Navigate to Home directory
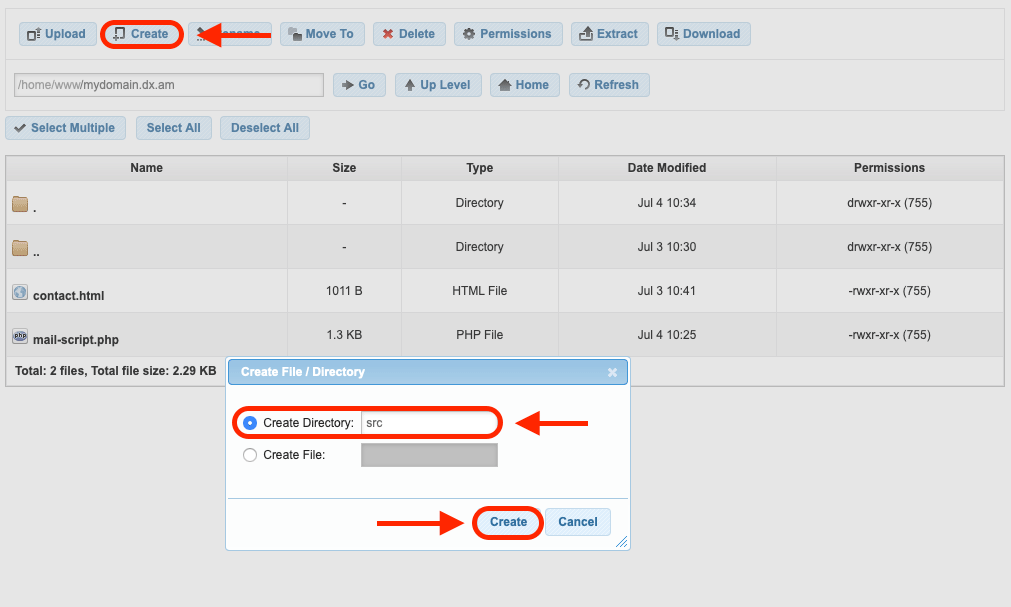 pyautogui.click(x=523, y=85)
